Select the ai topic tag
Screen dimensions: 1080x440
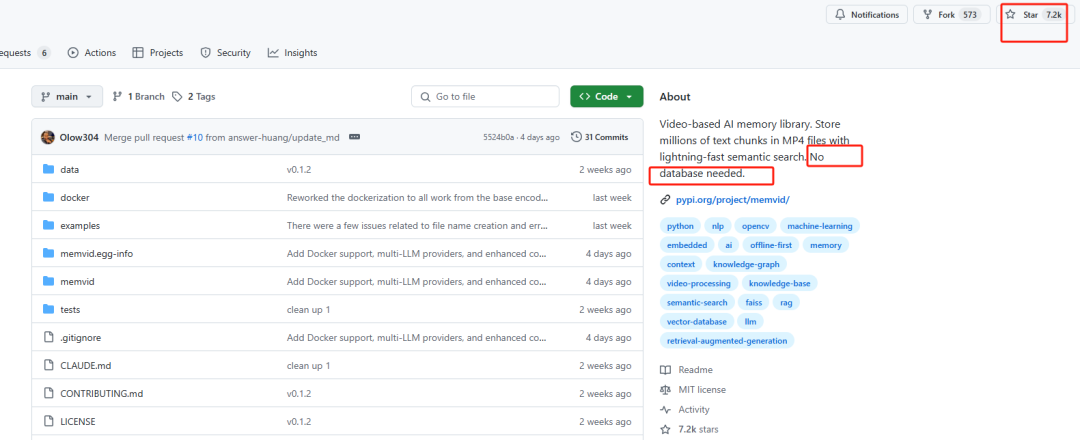[x=729, y=244]
